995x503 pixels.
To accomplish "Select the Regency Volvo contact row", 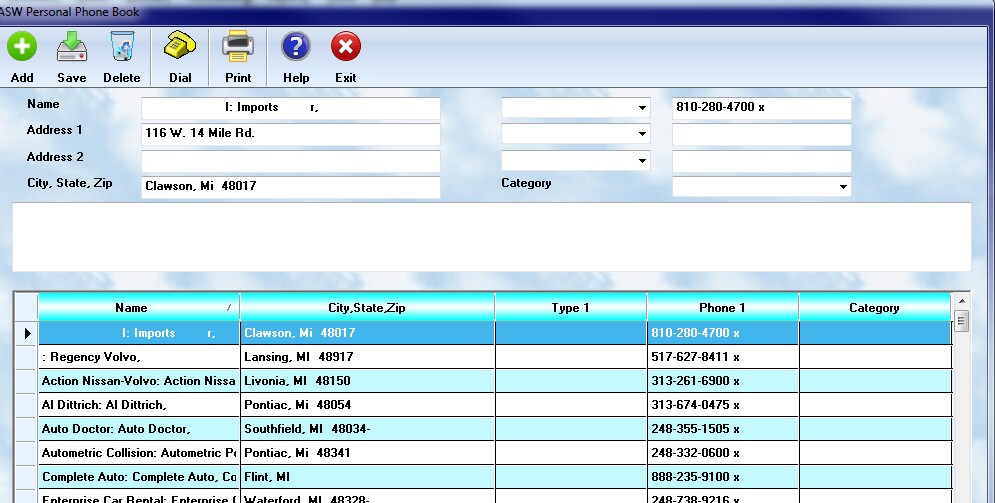I will [139, 357].
